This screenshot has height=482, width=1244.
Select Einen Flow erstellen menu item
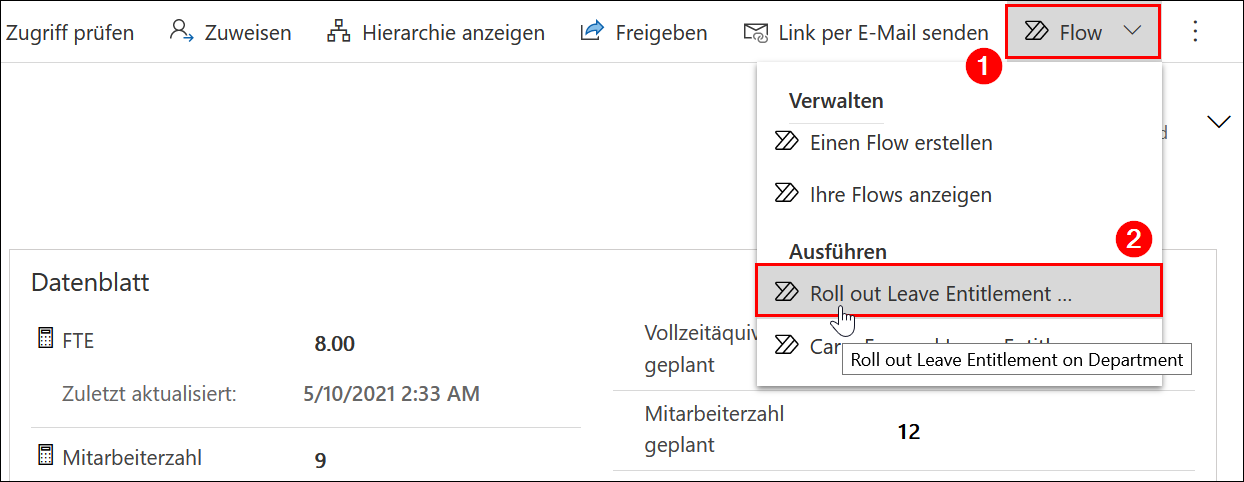click(x=900, y=142)
